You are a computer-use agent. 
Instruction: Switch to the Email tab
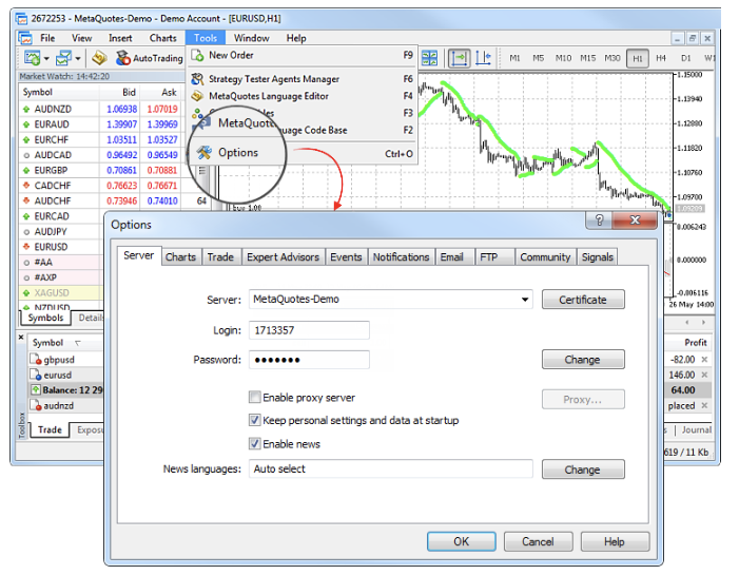[x=452, y=257]
